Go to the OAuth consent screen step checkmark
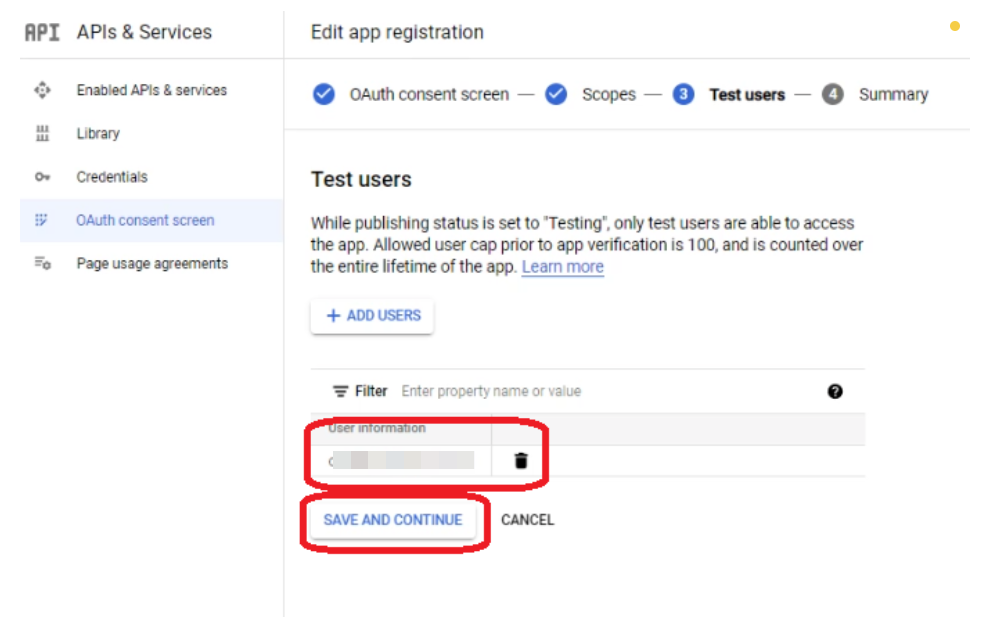 [324, 95]
